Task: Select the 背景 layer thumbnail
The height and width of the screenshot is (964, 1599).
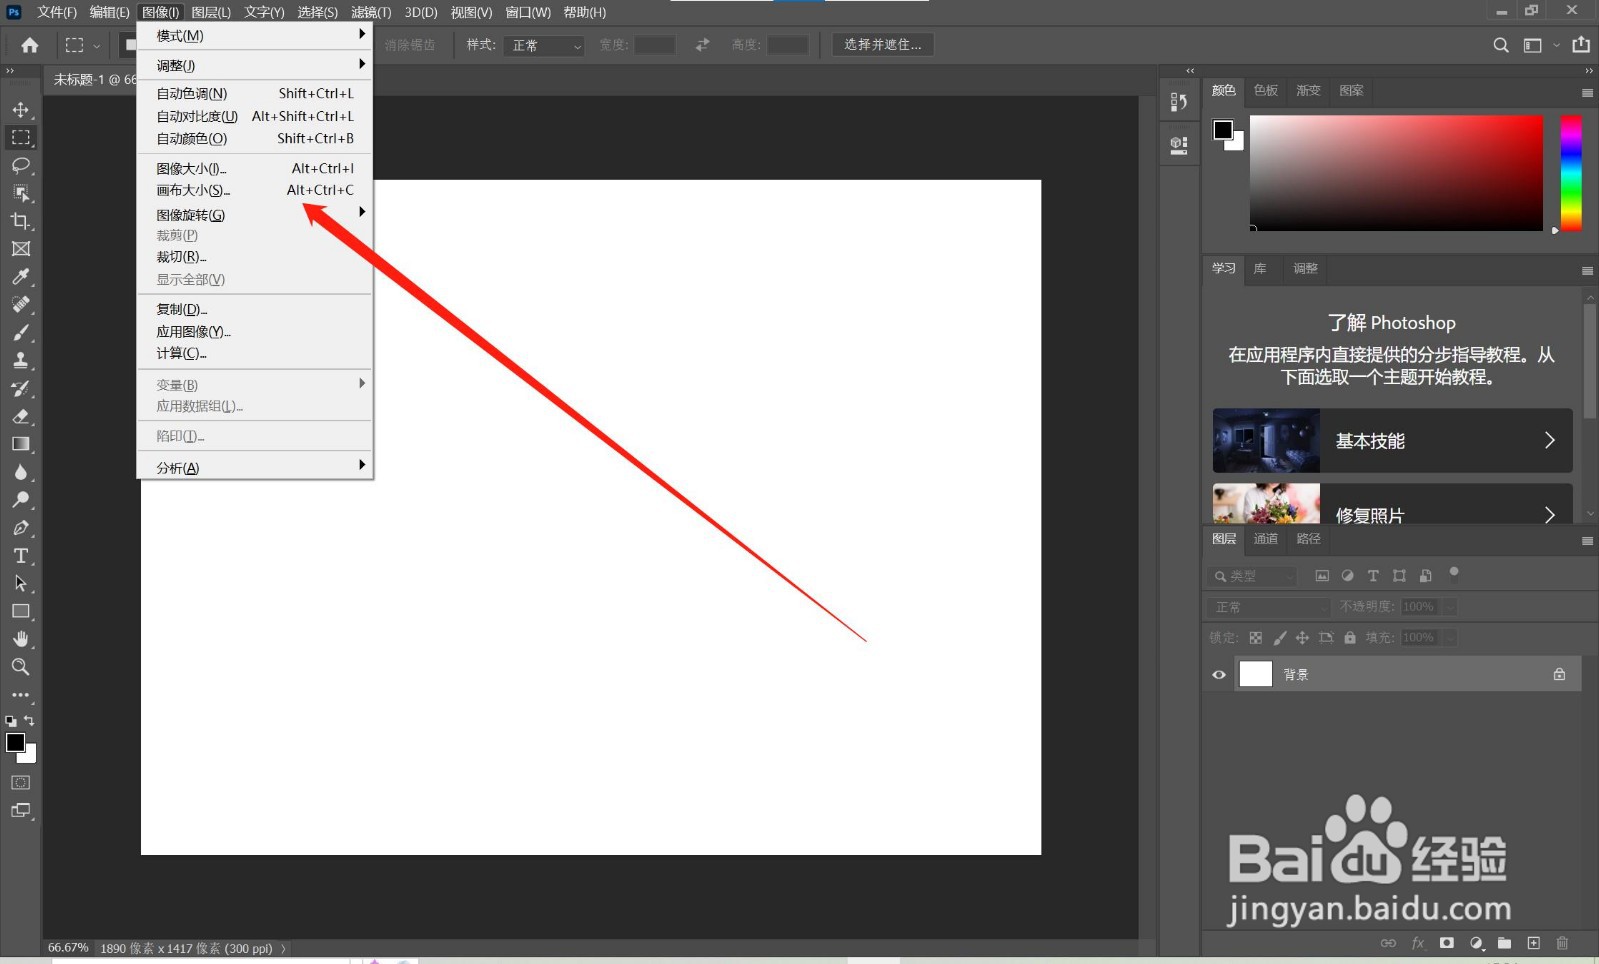Action: point(1256,674)
